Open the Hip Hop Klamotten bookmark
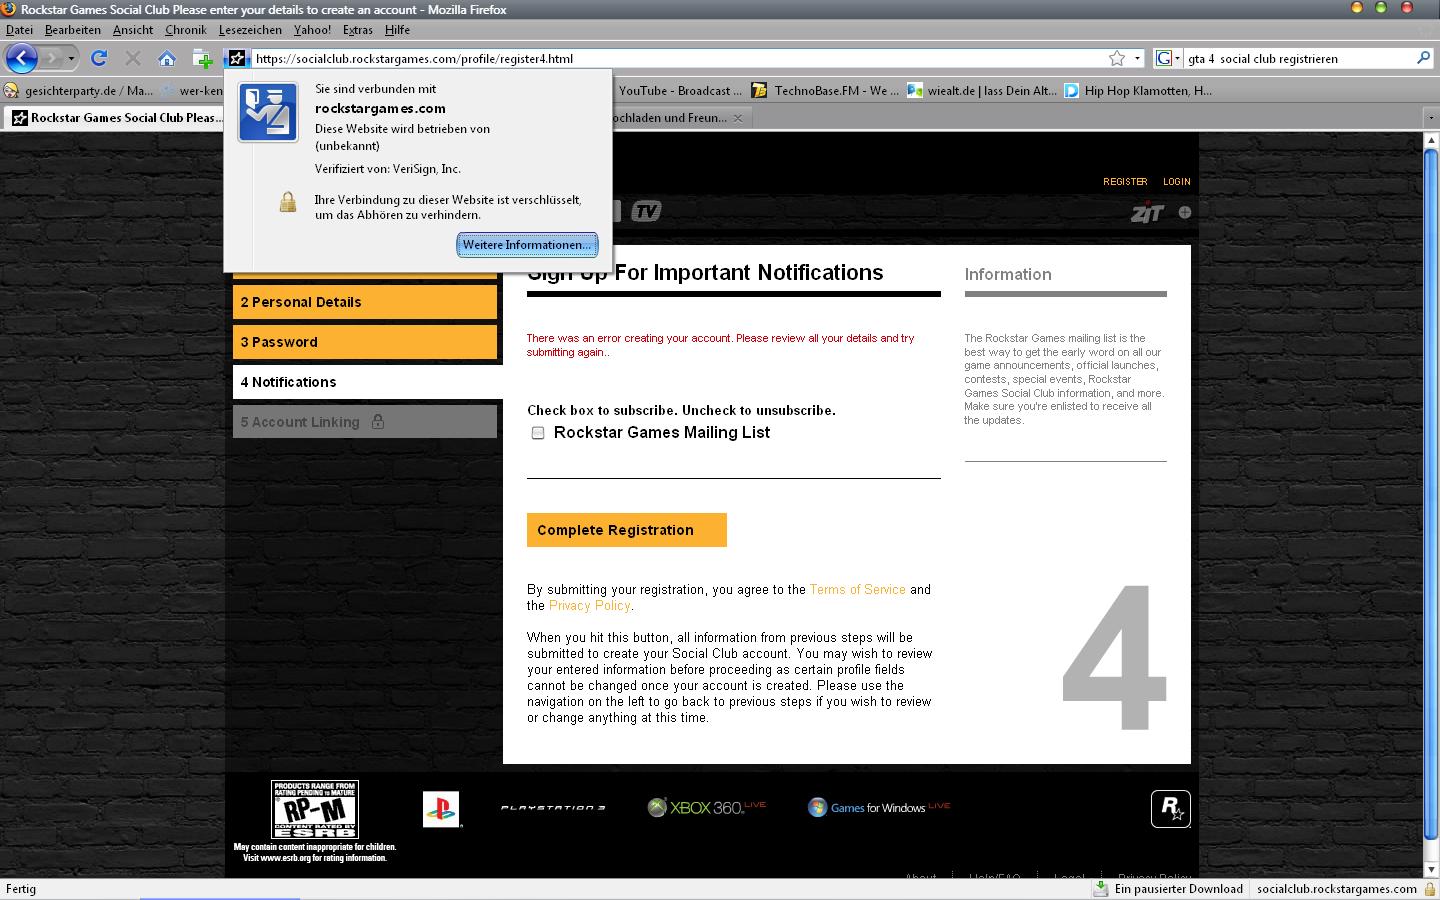 1138,90
